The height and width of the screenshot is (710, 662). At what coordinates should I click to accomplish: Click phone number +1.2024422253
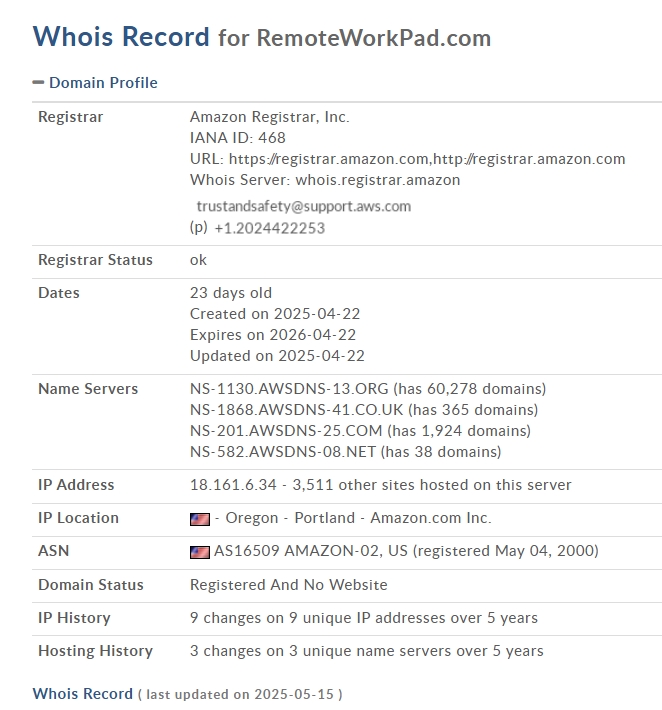point(269,228)
